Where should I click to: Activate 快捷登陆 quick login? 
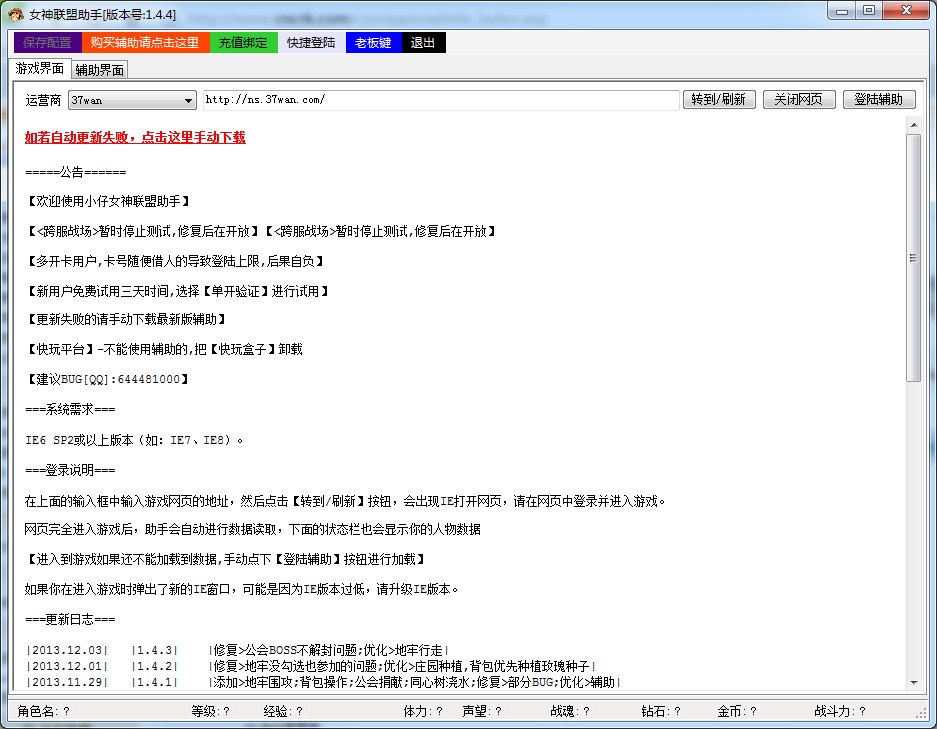(x=310, y=42)
